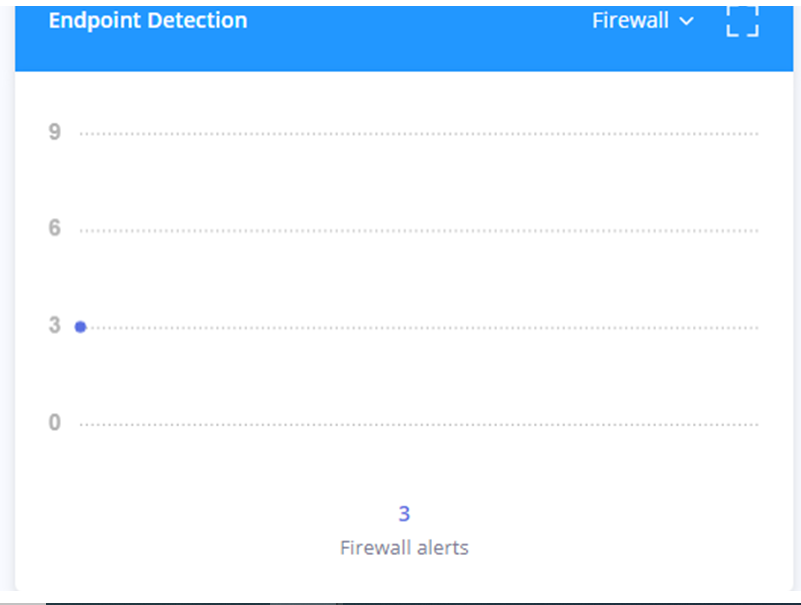Expand the Endpoint Detection widget to fullscreen
This screenshot has width=801, height=605.
click(742, 22)
